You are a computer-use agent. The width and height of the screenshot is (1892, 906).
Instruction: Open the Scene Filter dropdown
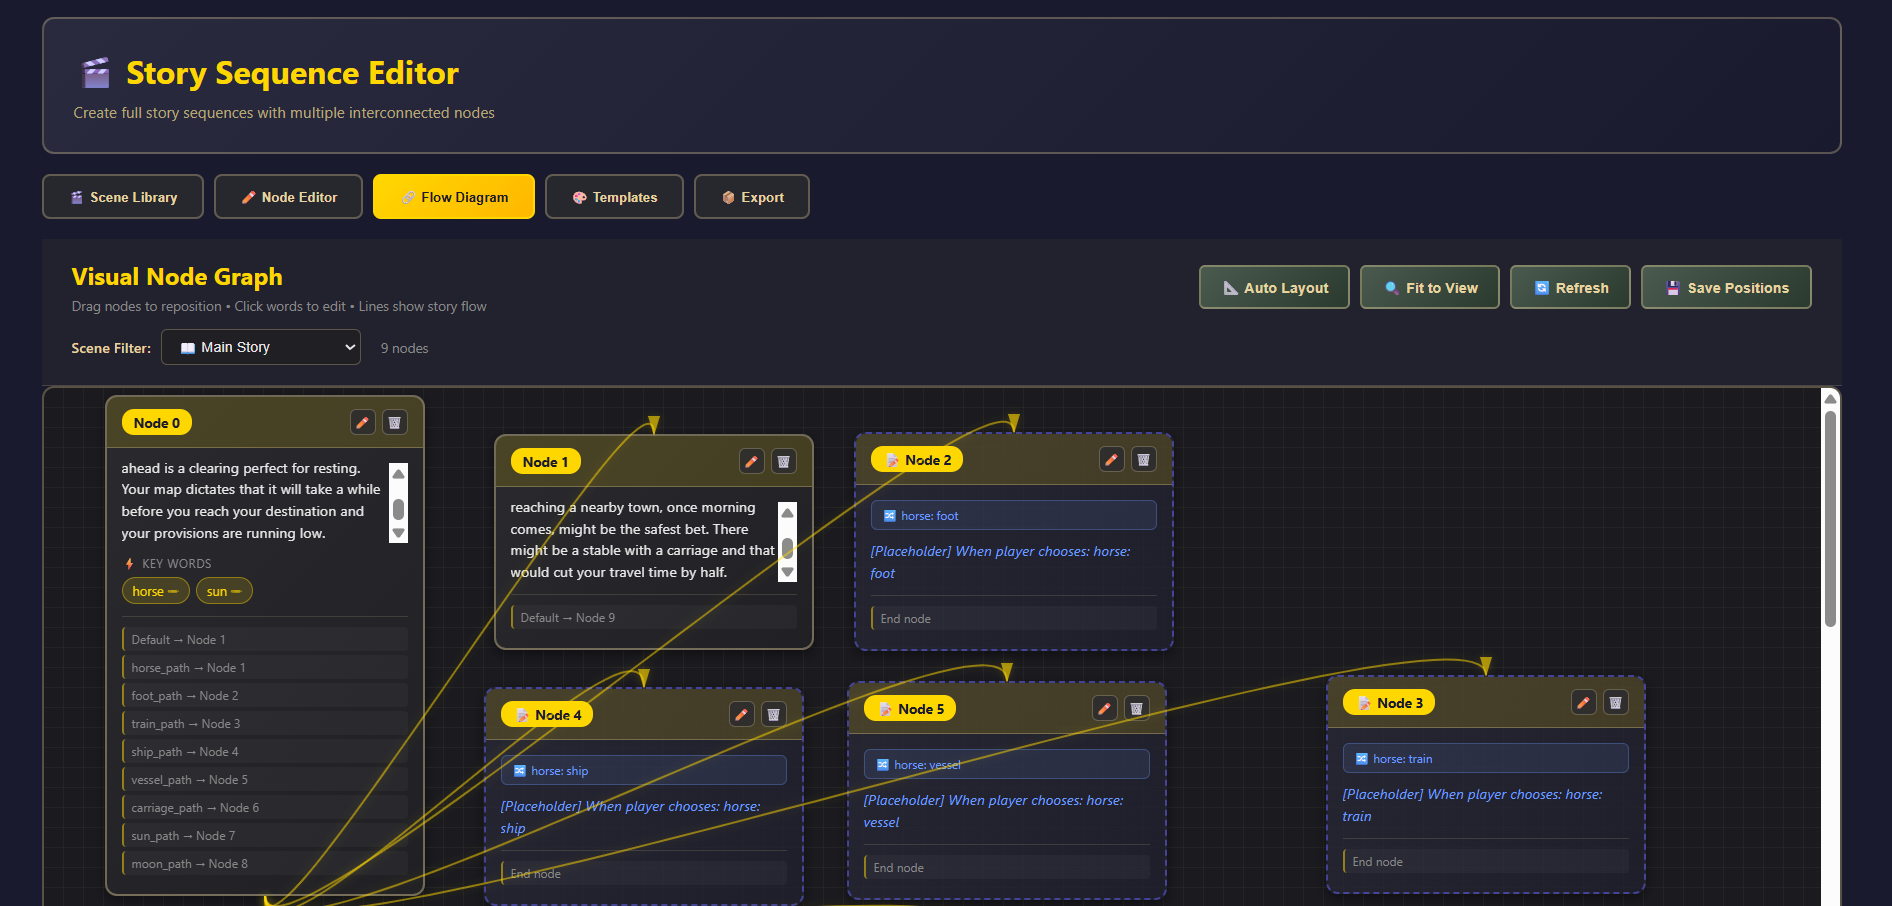point(261,347)
